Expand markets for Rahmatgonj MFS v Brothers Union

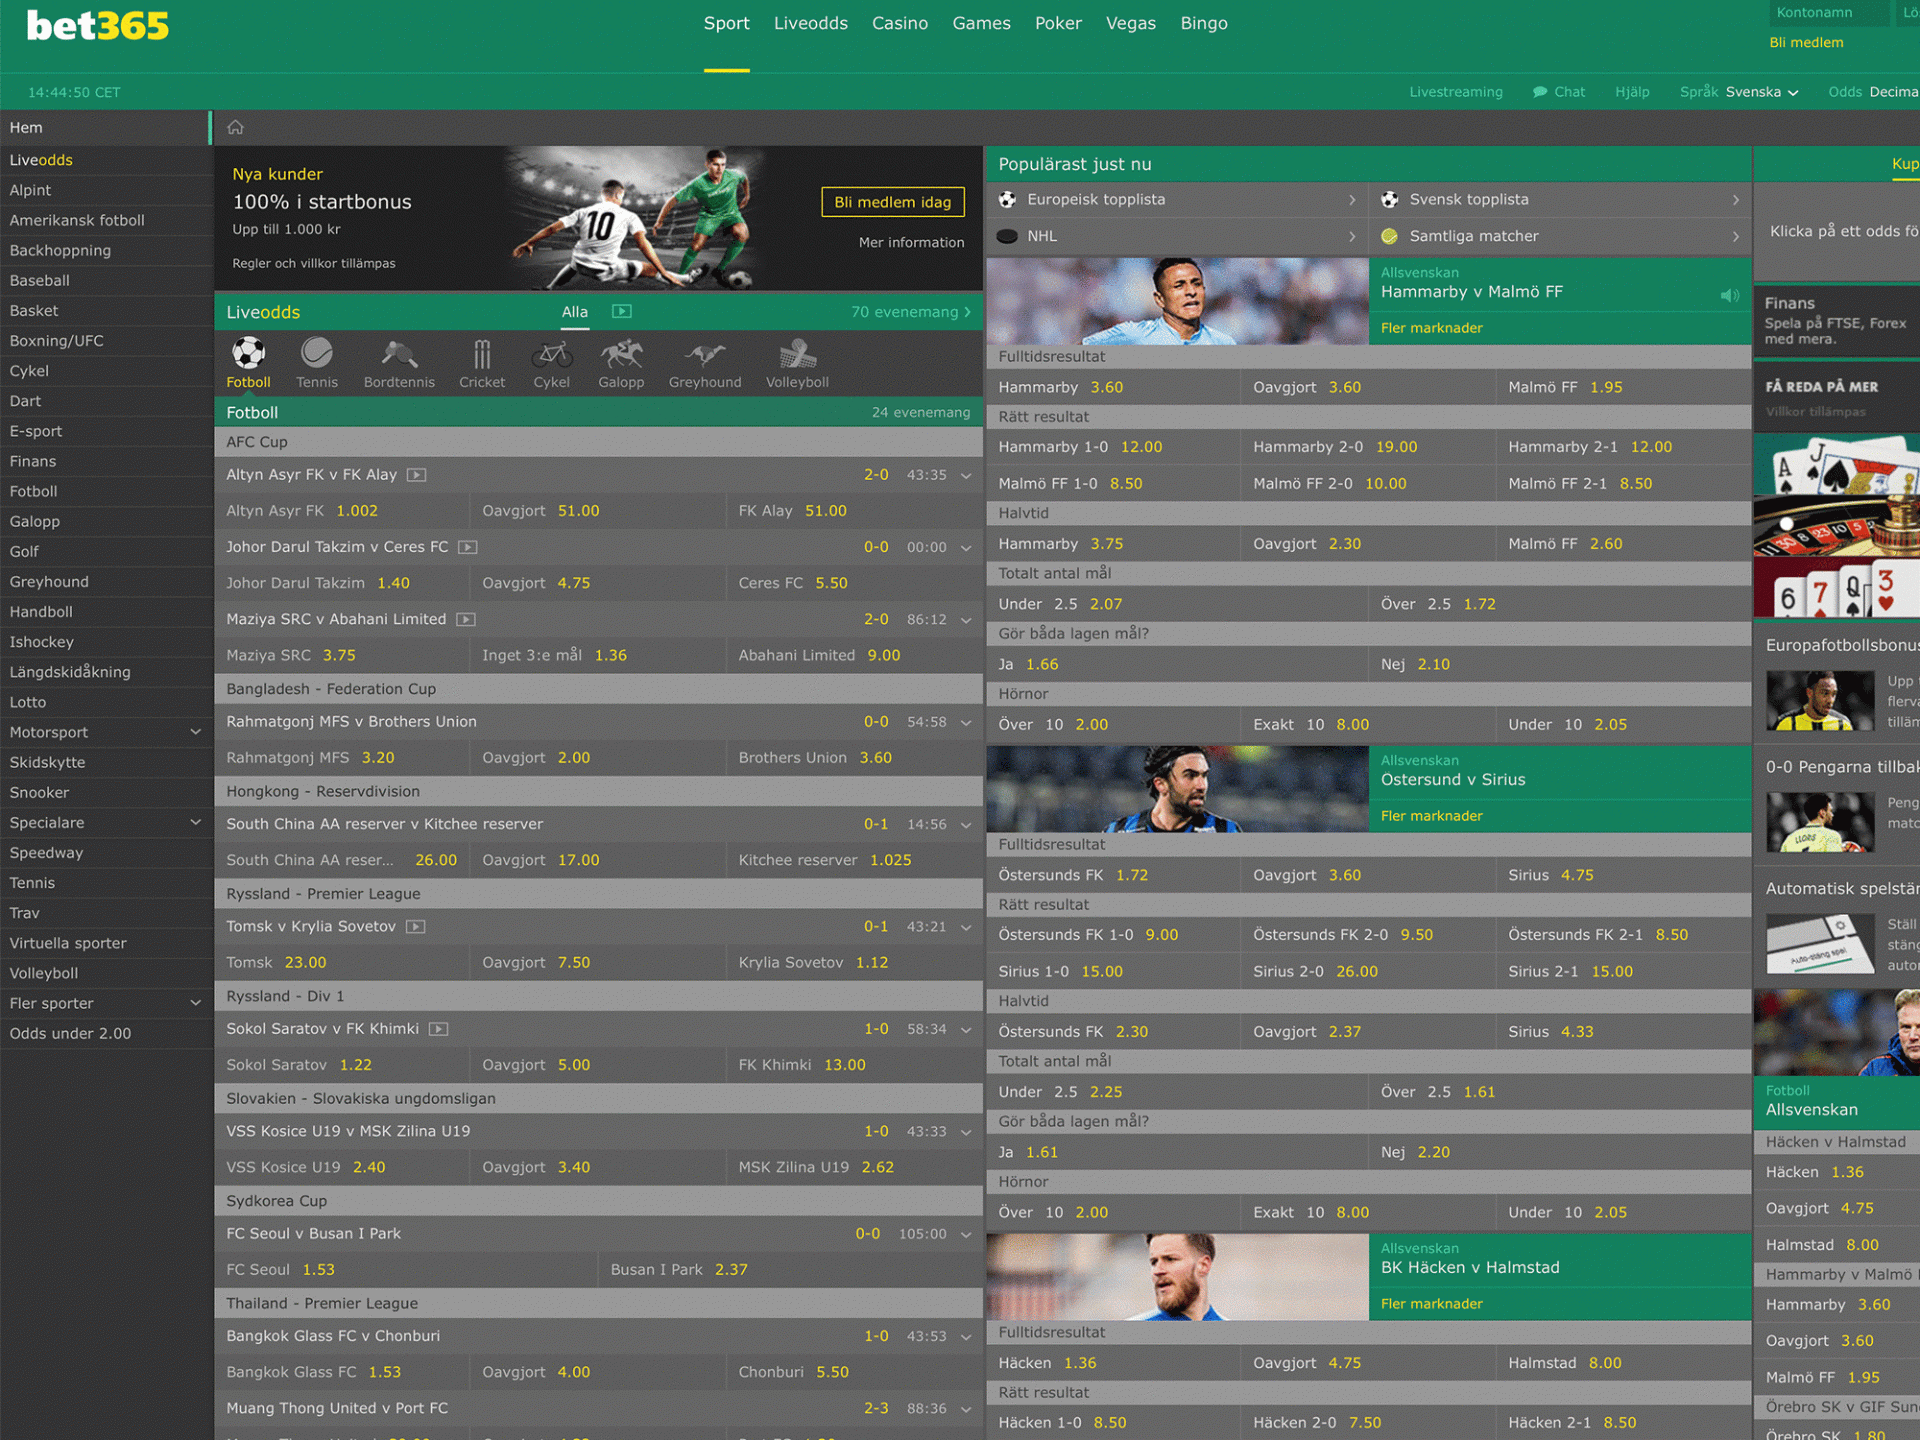[x=966, y=723]
